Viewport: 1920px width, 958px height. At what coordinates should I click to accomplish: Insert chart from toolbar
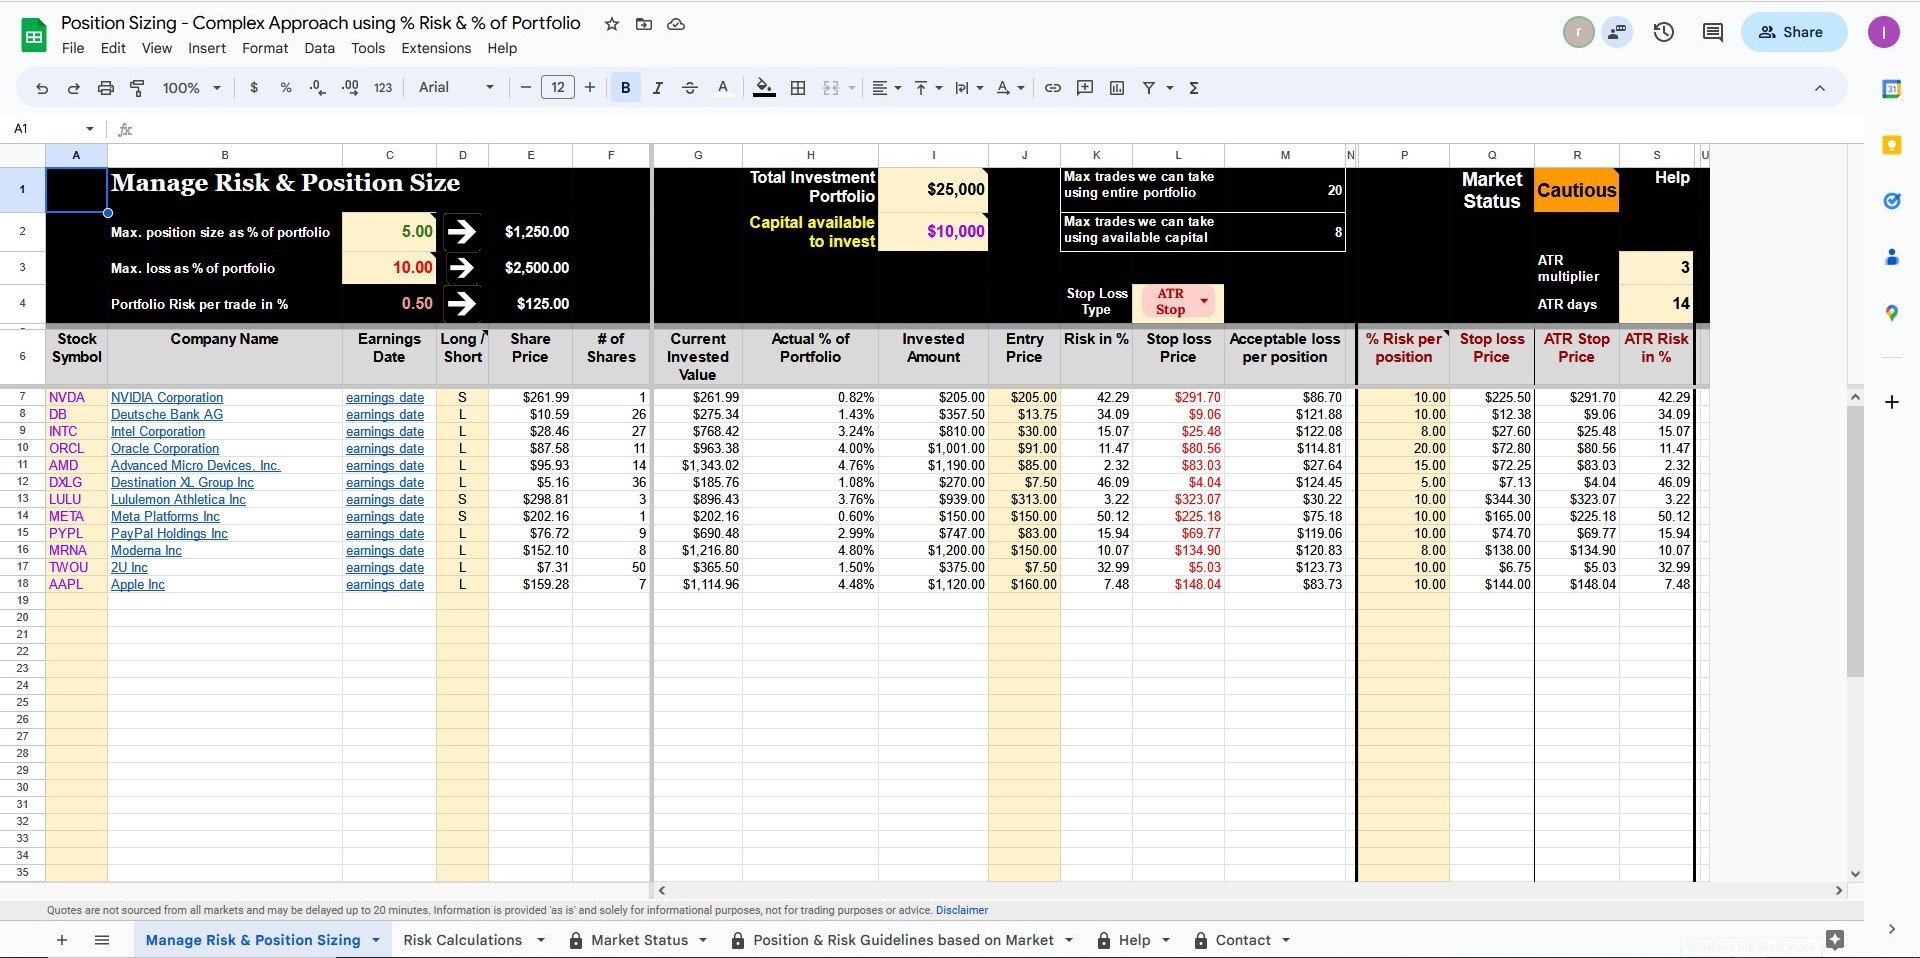(x=1117, y=88)
